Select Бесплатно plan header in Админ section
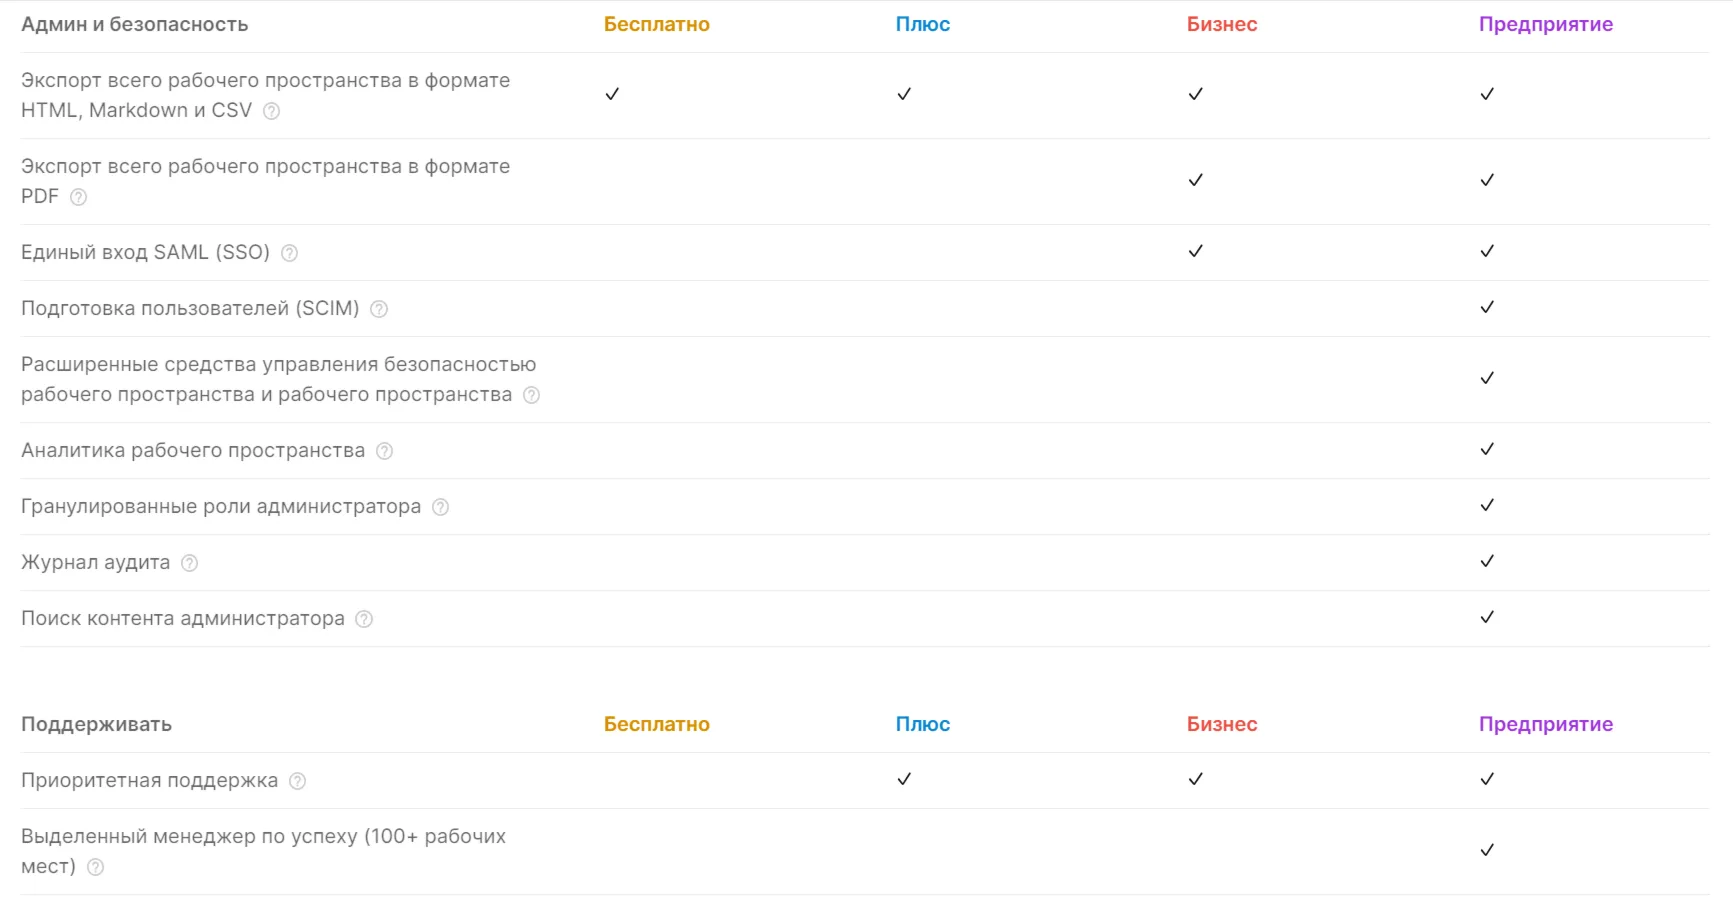This screenshot has width=1733, height=902. pyautogui.click(x=656, y=24)
